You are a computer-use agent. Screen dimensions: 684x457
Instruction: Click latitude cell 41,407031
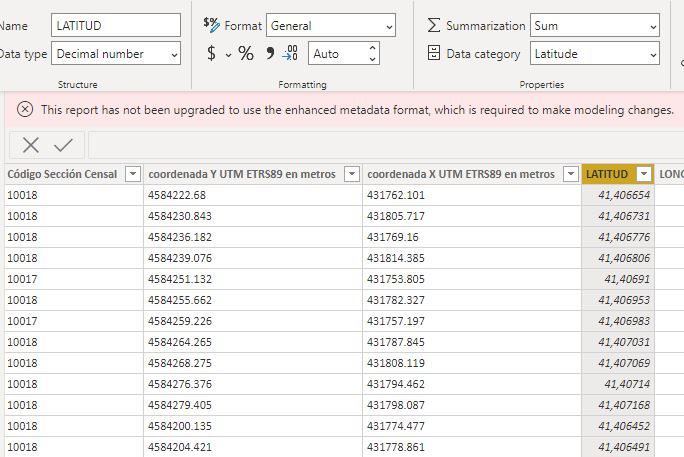(x=618, y=341)
